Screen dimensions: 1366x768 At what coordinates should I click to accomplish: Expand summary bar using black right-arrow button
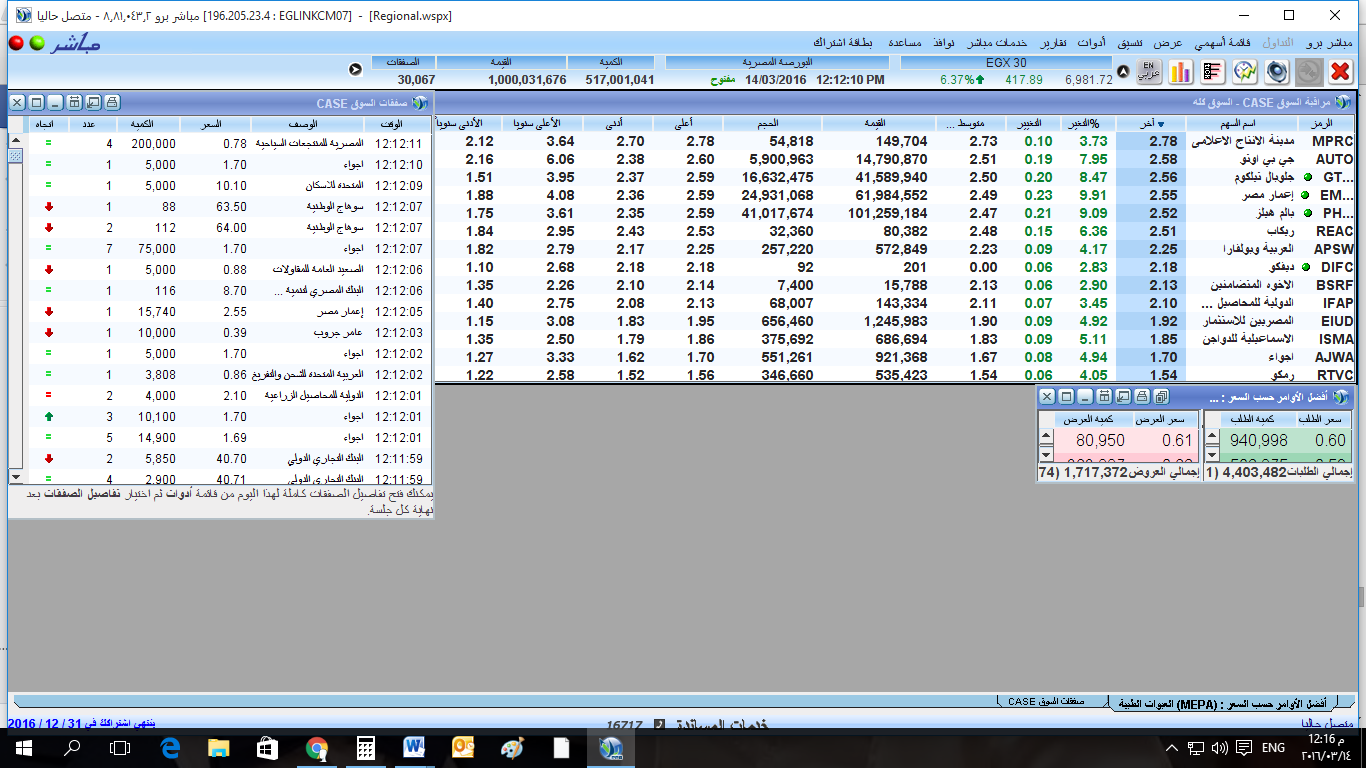click(x=355, y=69)
